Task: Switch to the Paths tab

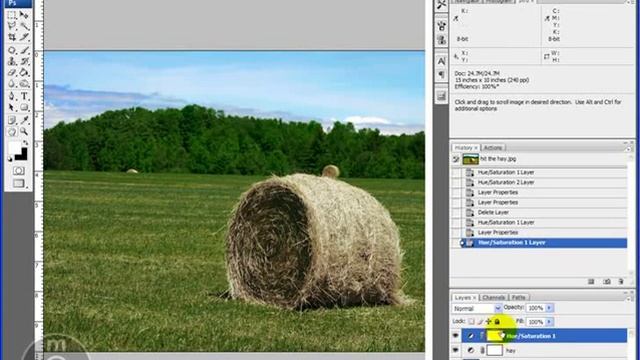Action: (519, 298)
